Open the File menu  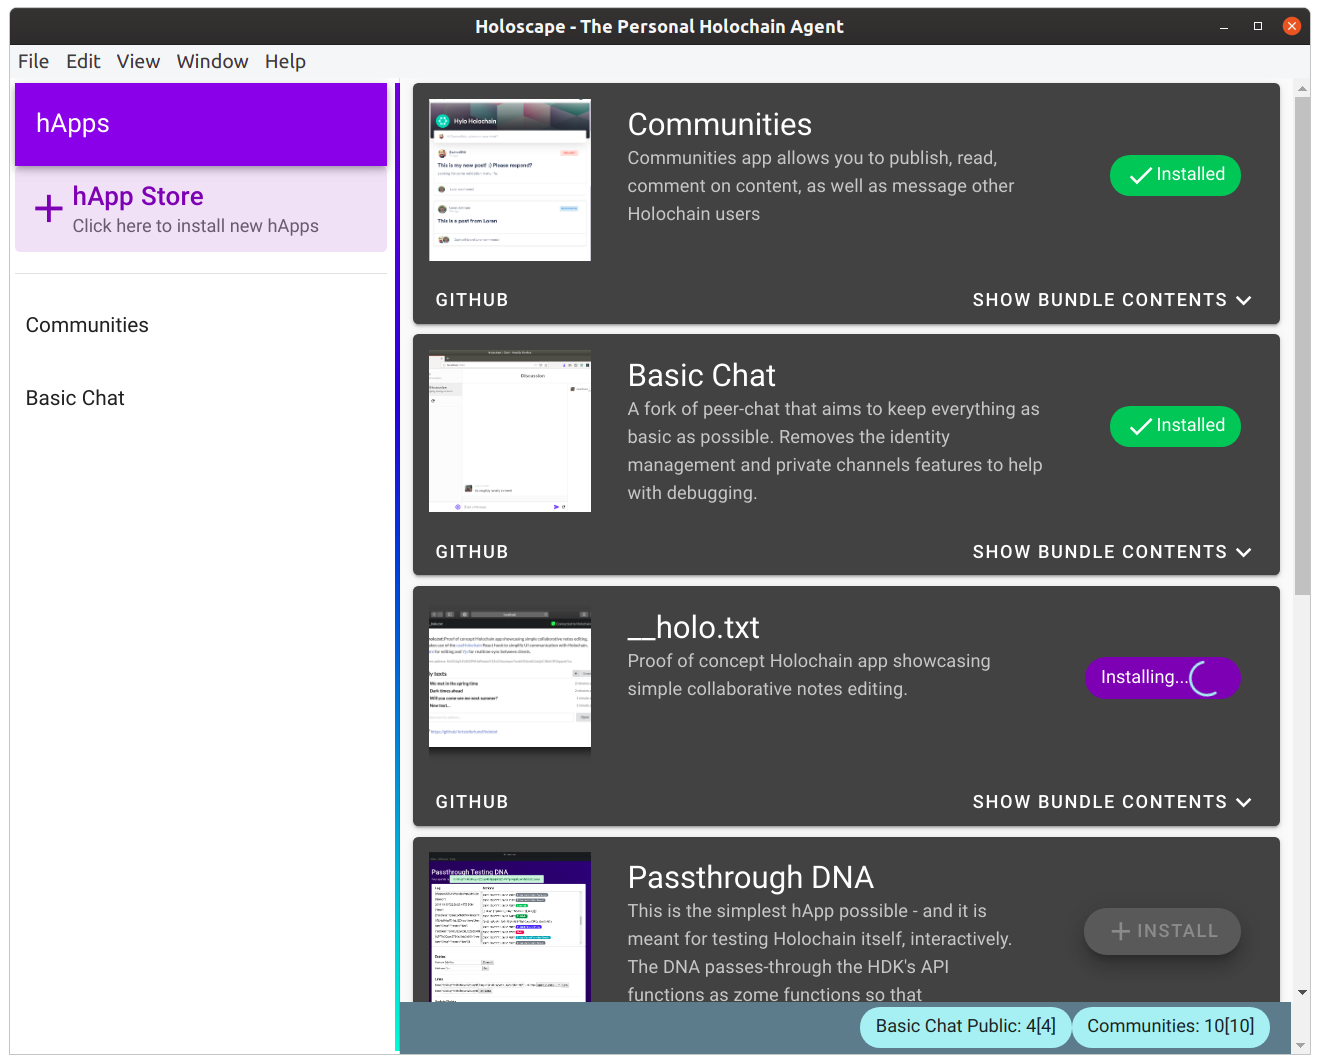click(33, 62)
